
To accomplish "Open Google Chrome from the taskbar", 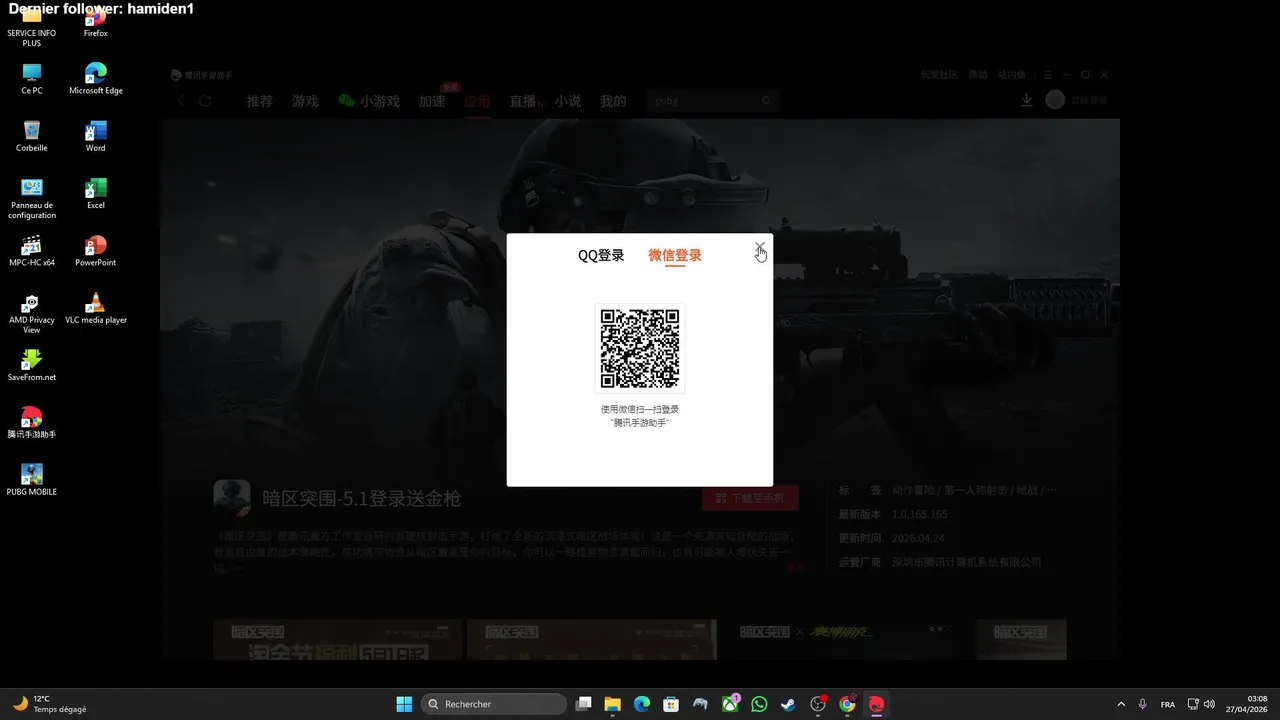I will pyautogui.click(x=847, y=704).
